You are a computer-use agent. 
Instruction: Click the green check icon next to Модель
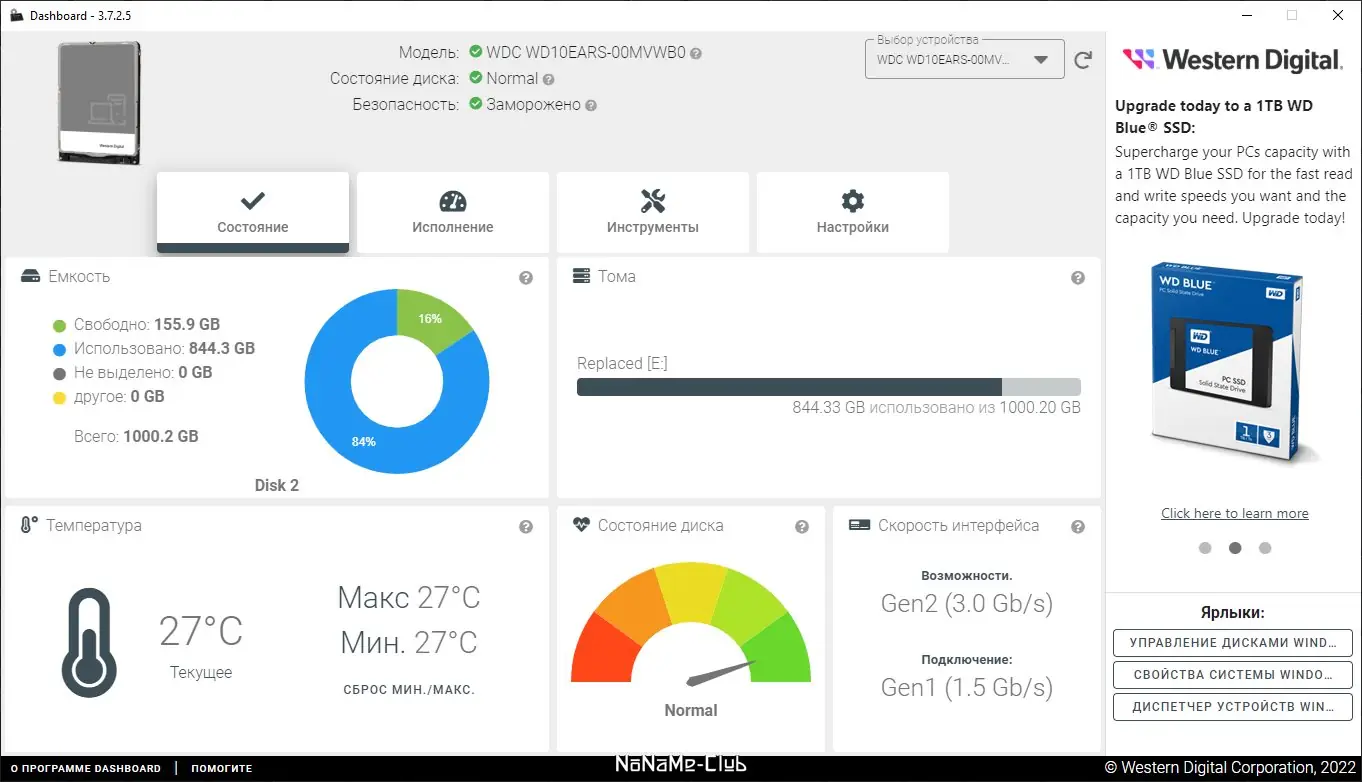pyautogui.click(x=476, y=52)
